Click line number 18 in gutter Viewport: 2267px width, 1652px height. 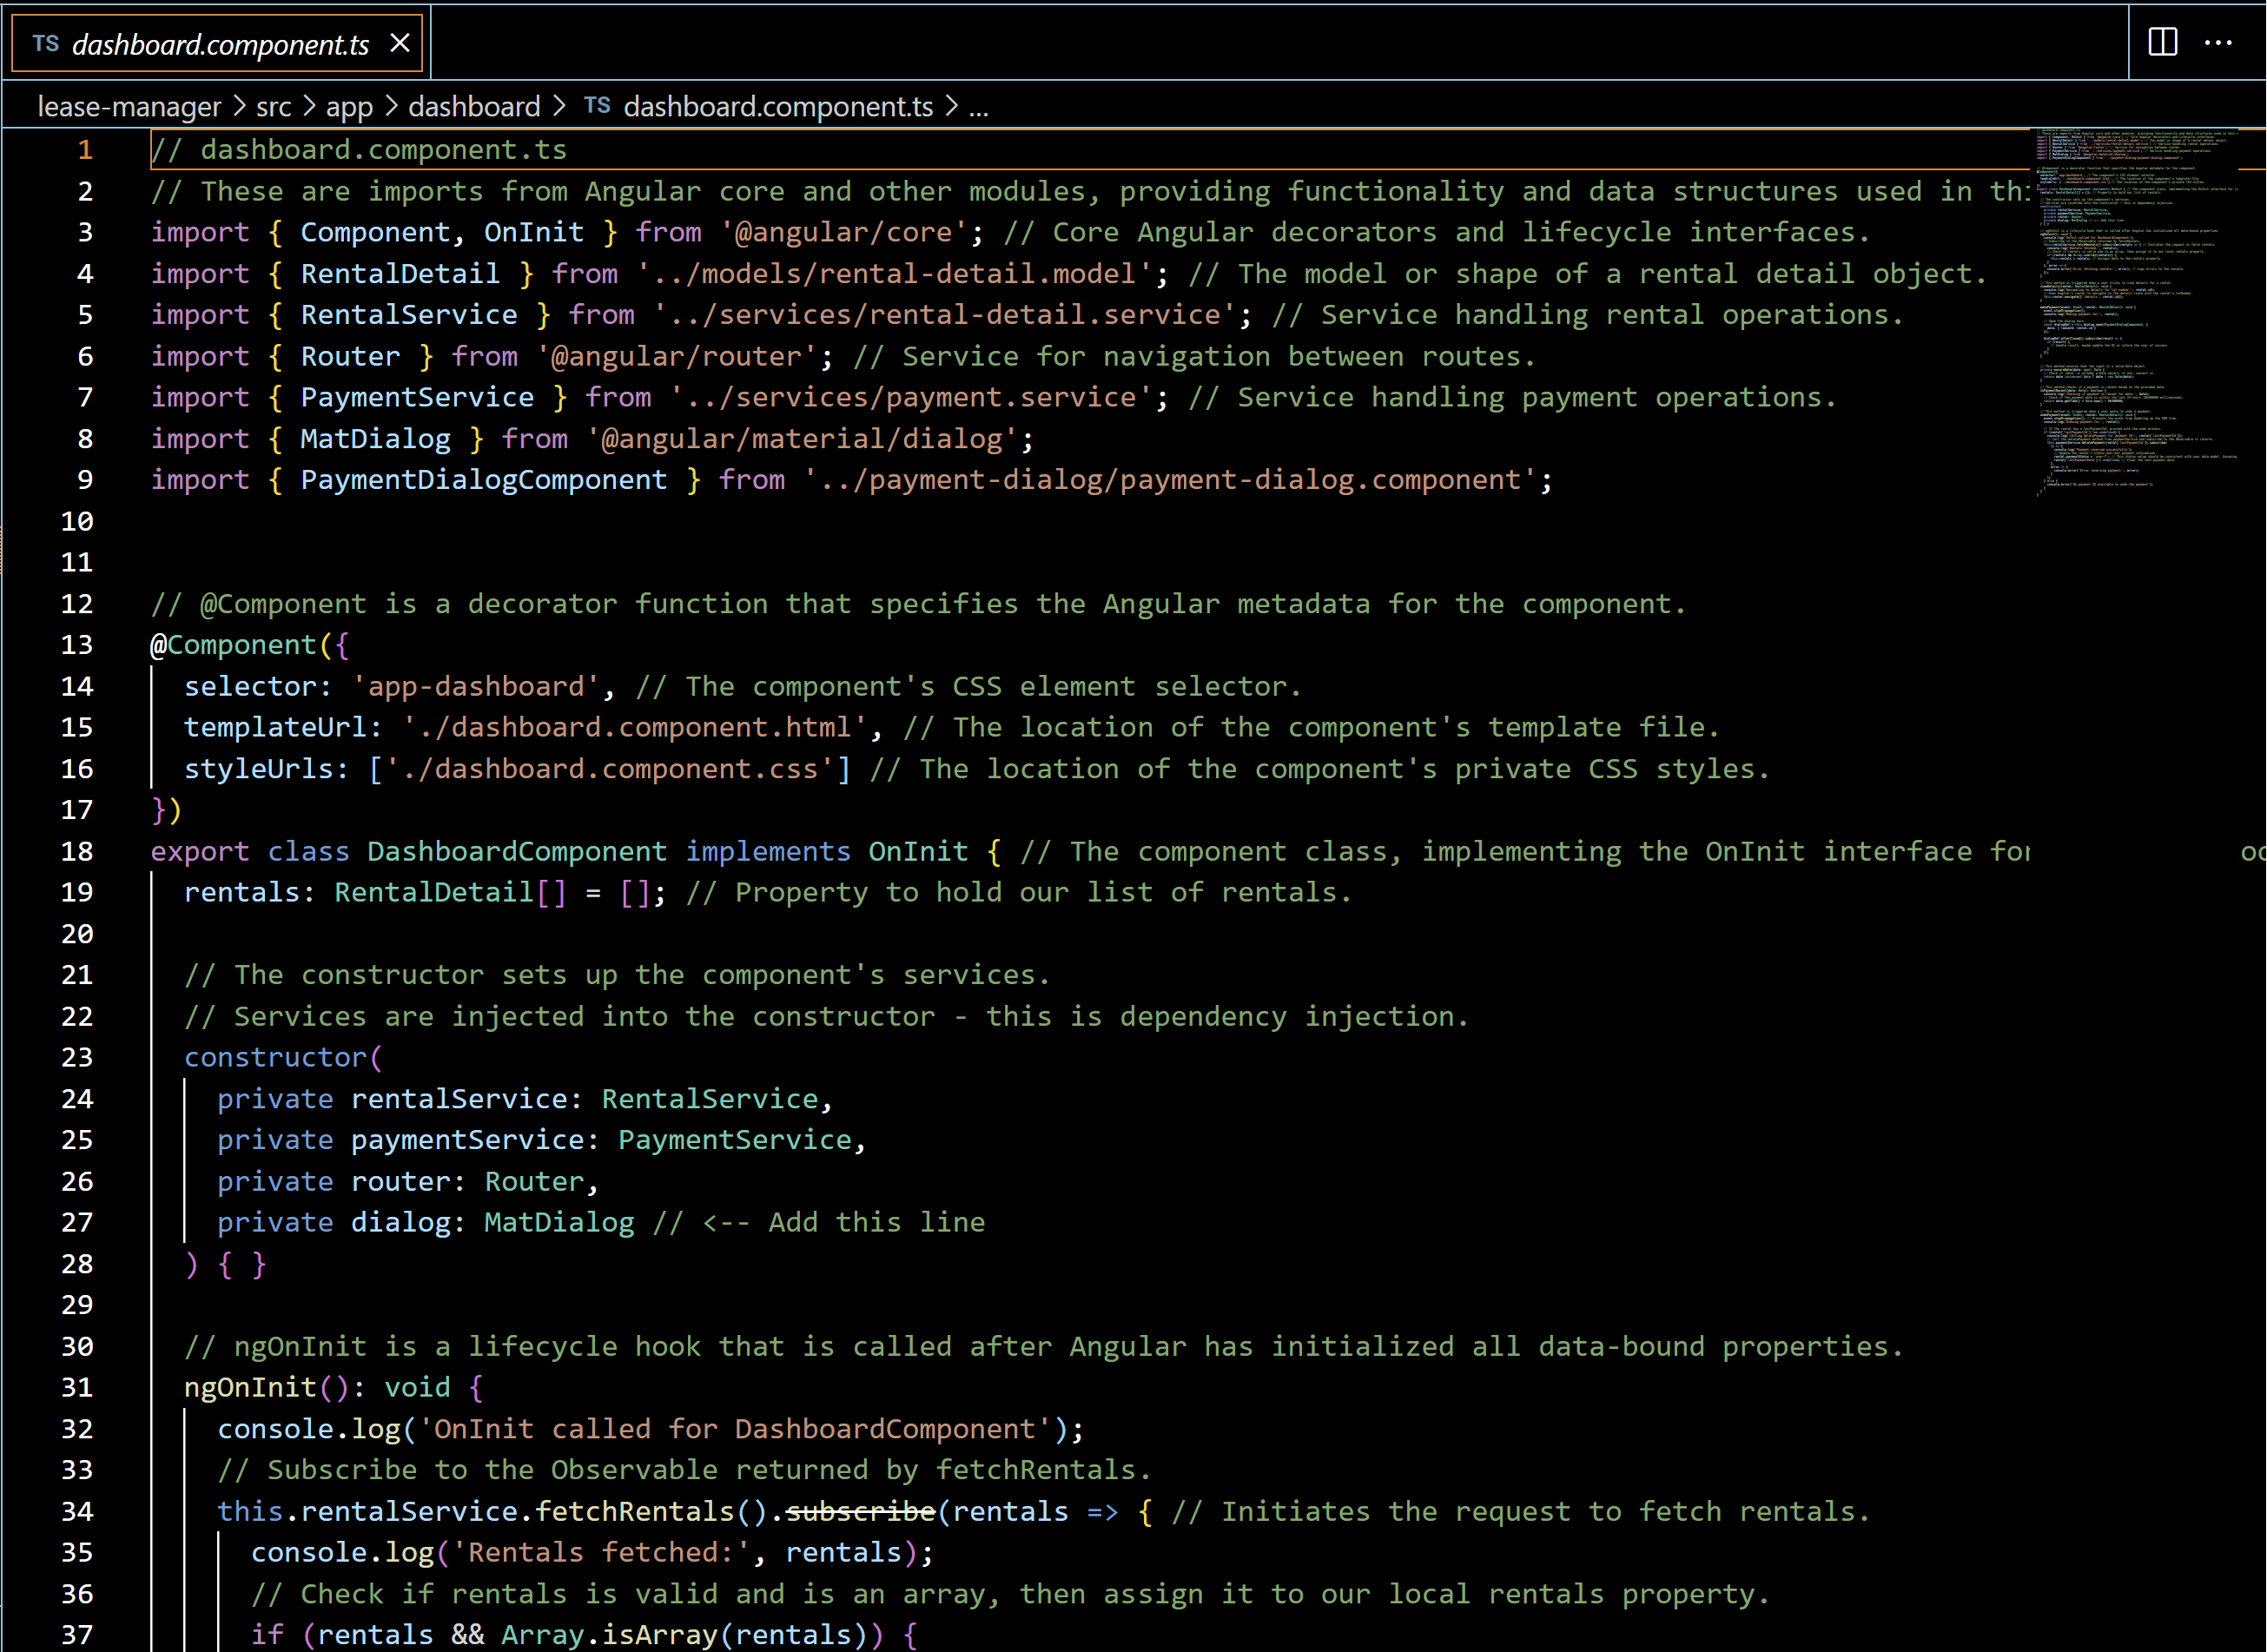pyautogui.click(x=77, y=851)
